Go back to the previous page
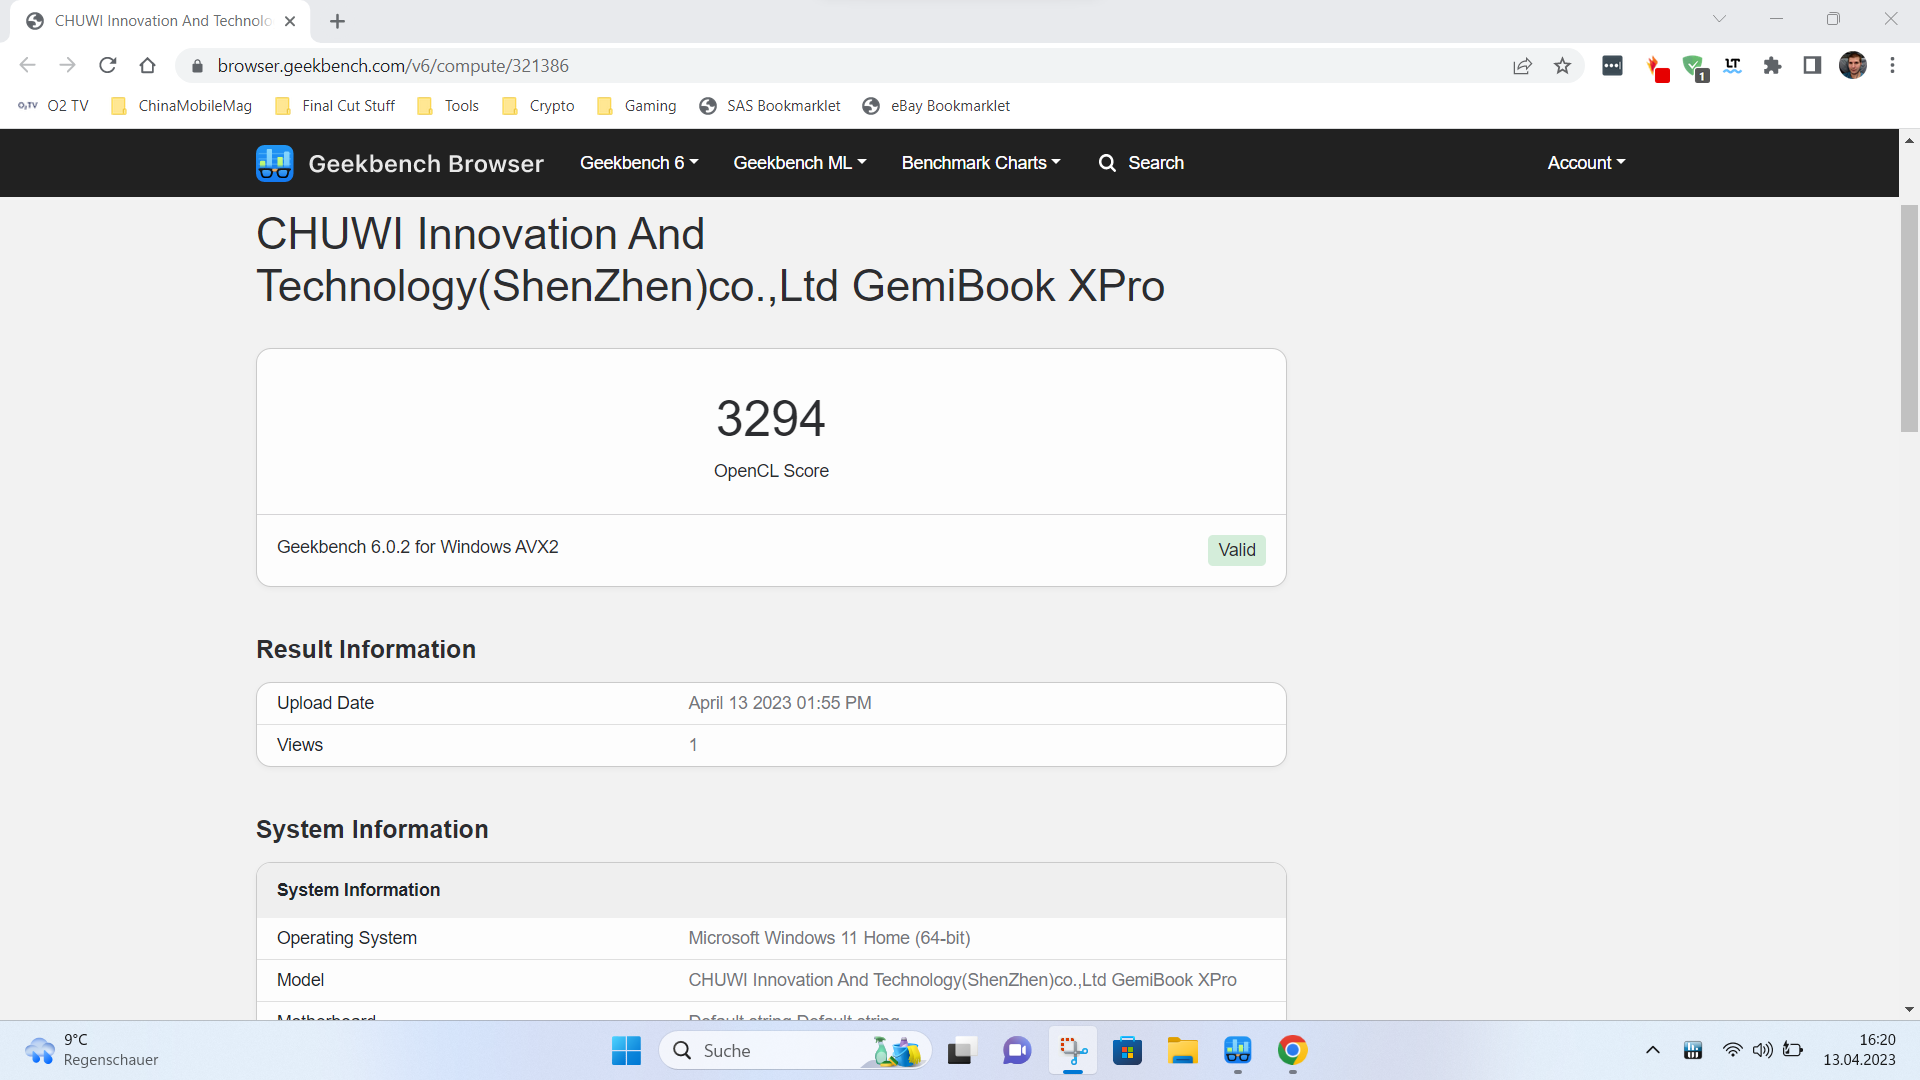 pos(27,66)
